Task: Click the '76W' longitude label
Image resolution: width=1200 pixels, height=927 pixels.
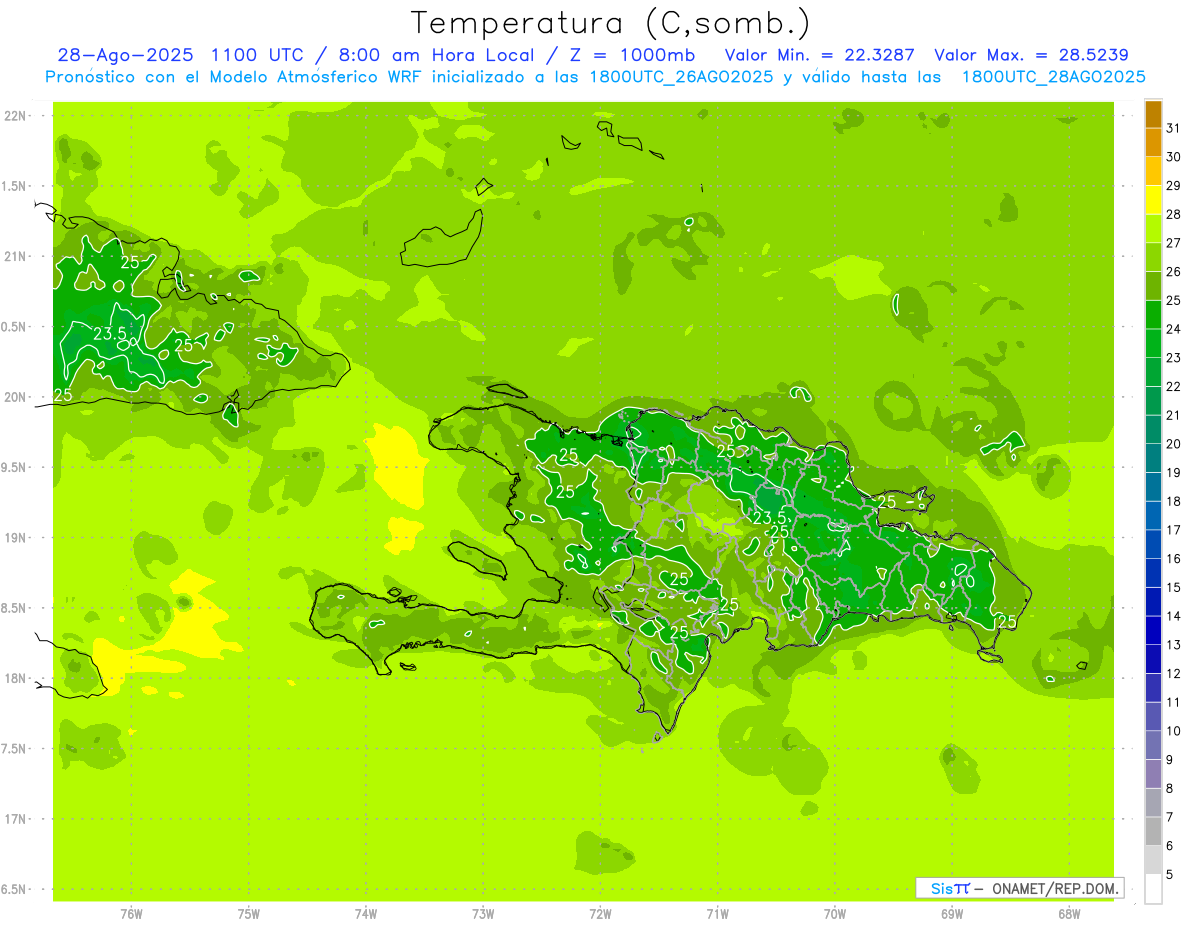Action: pos(131,913)
